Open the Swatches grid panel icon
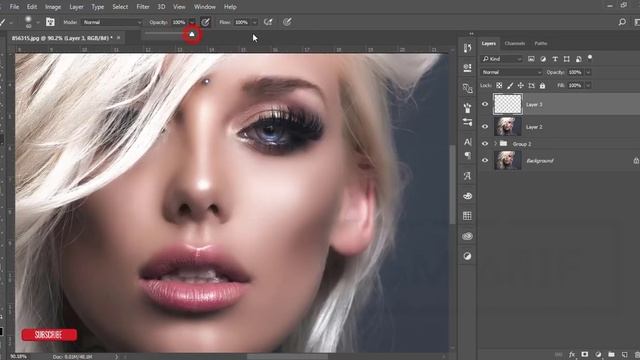Image resolution: width=640 pixels, height=360 pixels. [x=467, y=216]
